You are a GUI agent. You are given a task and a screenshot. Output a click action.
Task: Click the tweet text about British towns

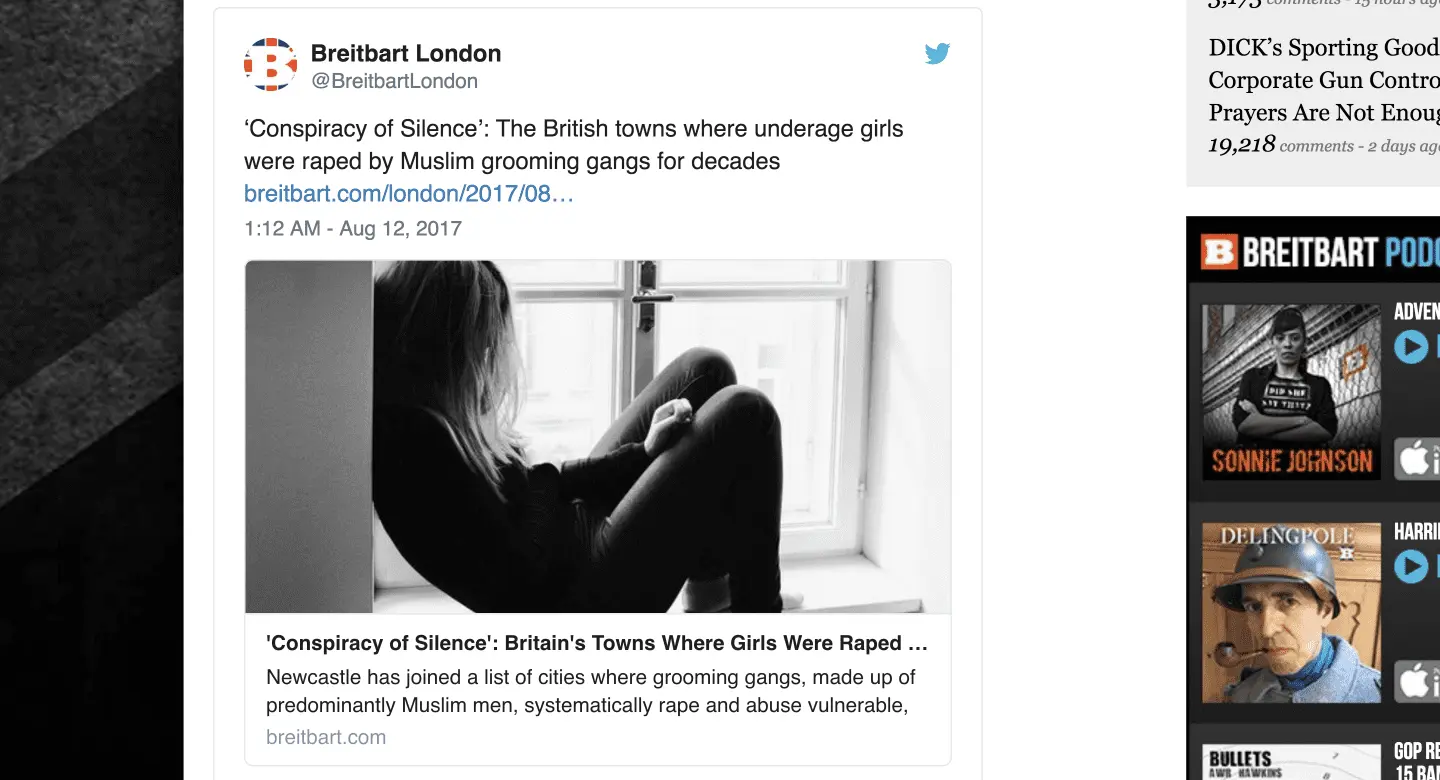point(573,145)
